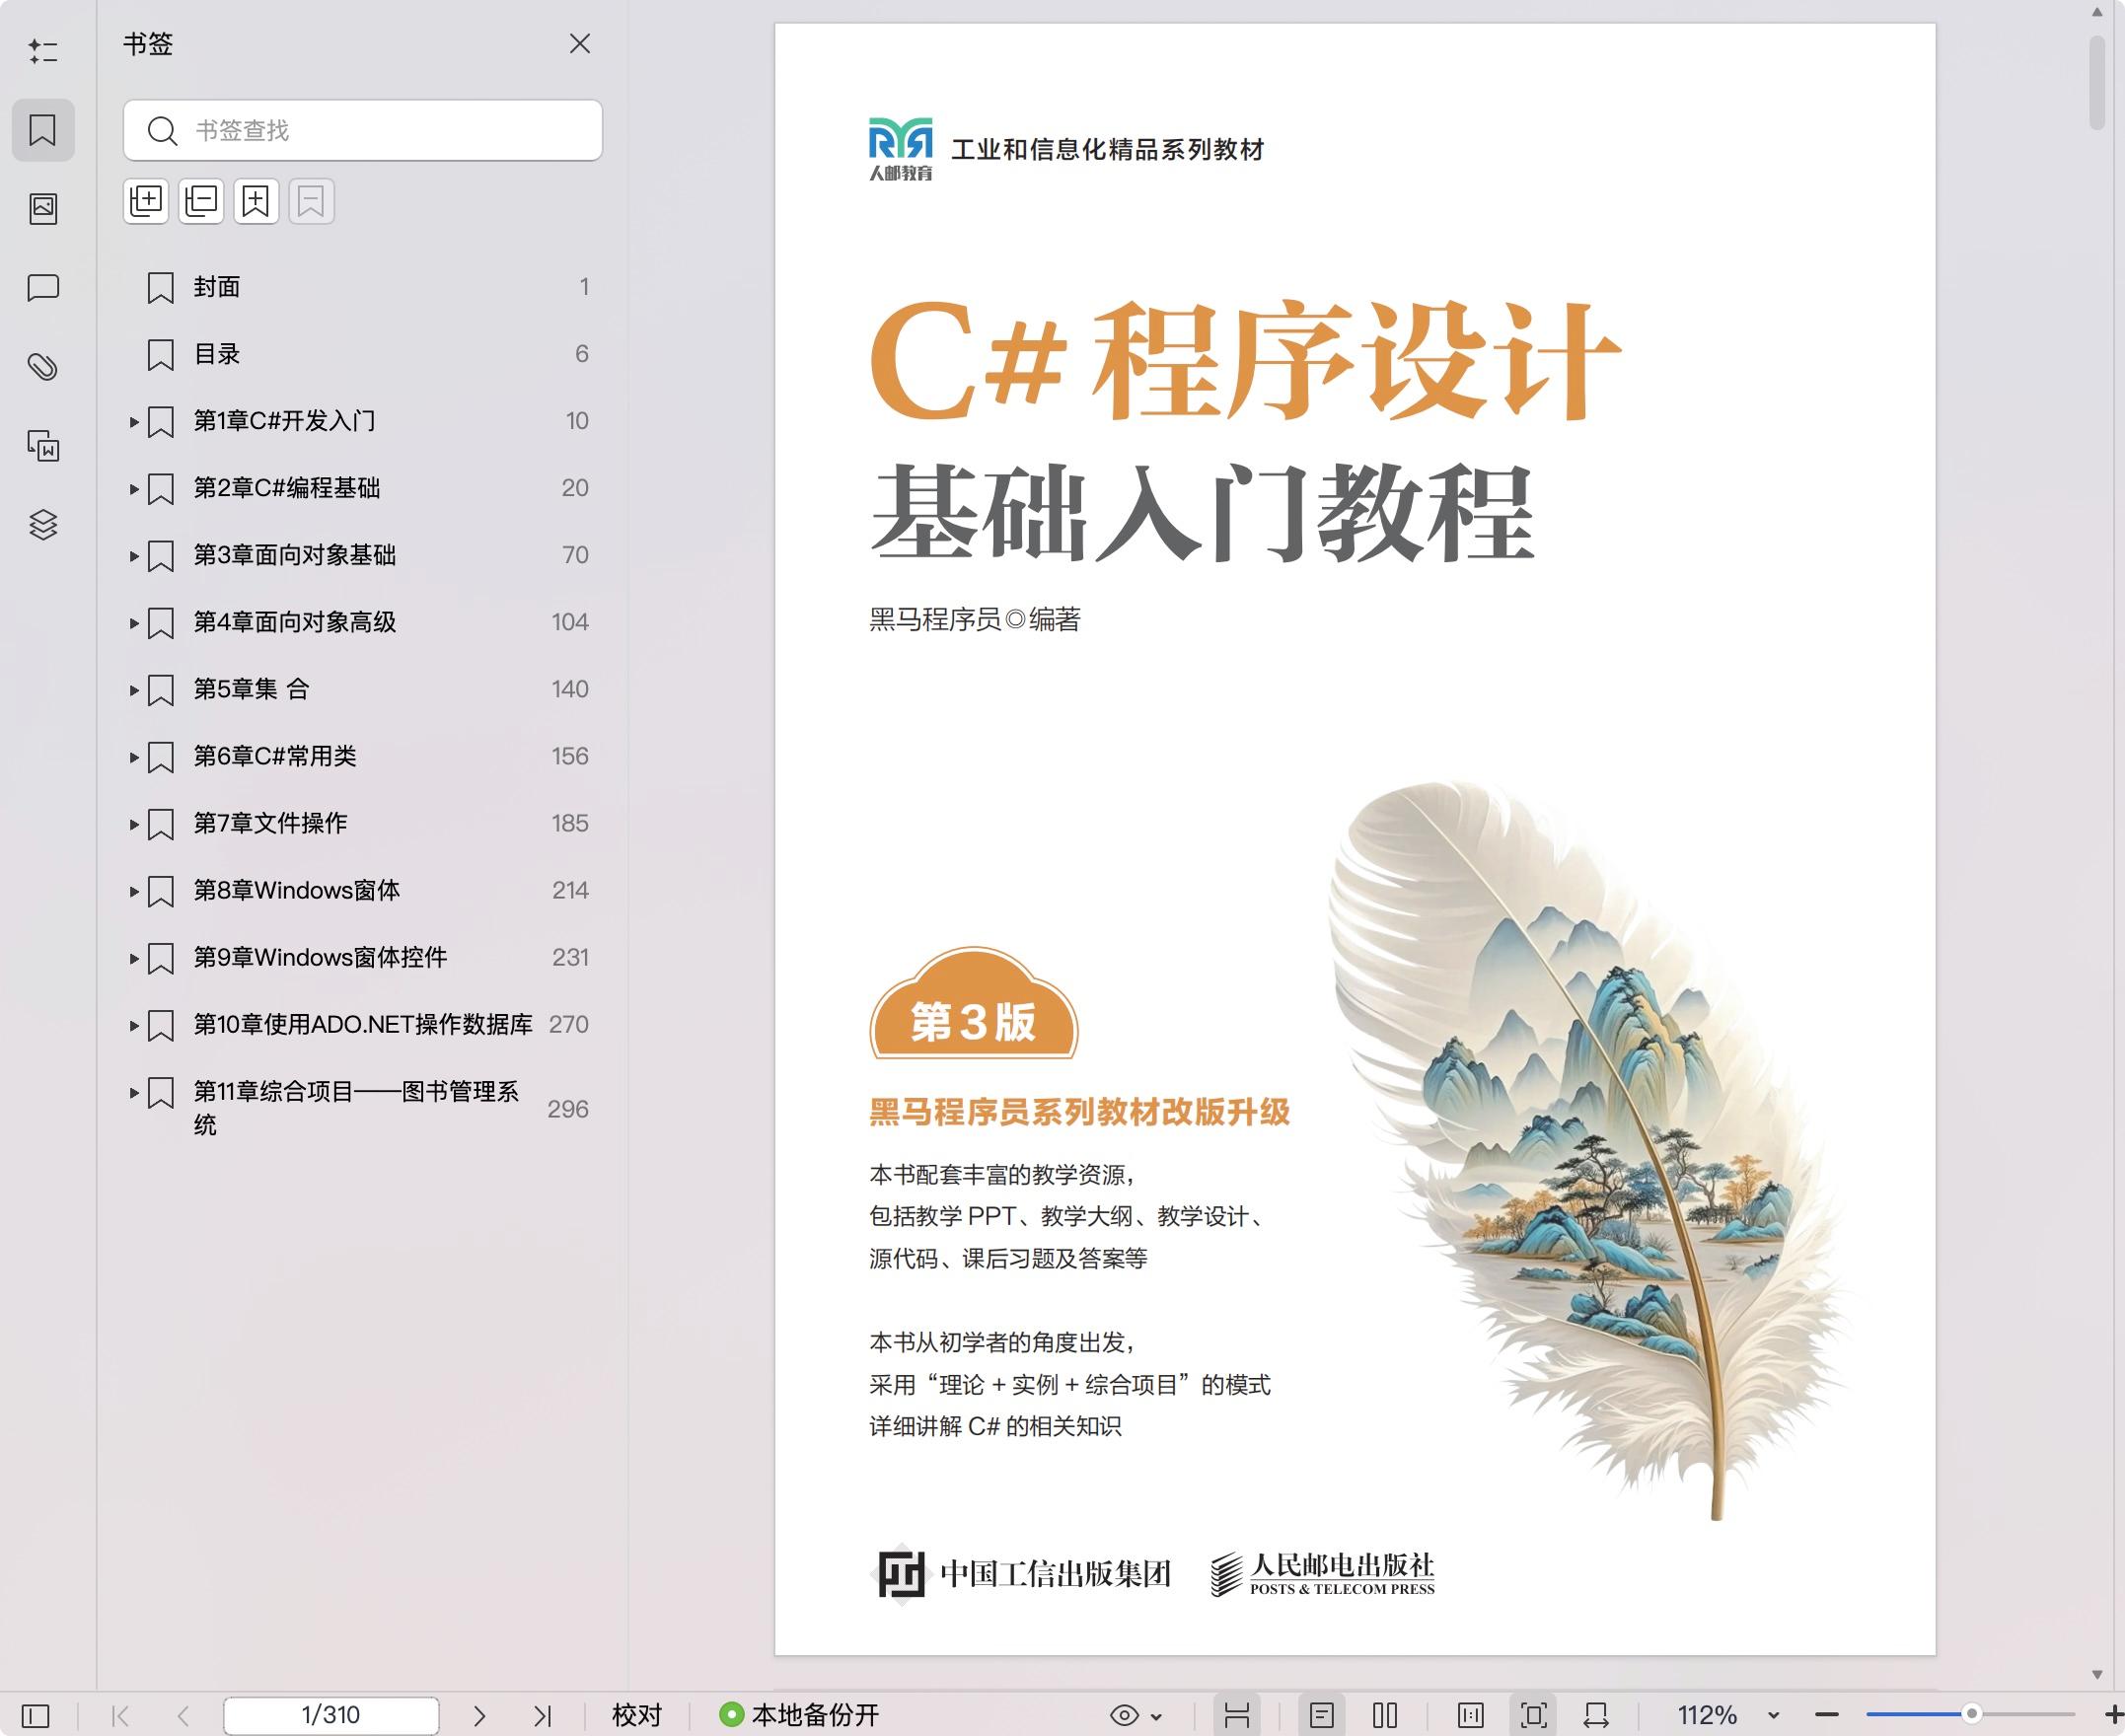Image resolution: width=2125 pixels, height=1736 pixels.
Task: Select single page view icon
Action: pyautogui.click(x=1322, y=1716)
